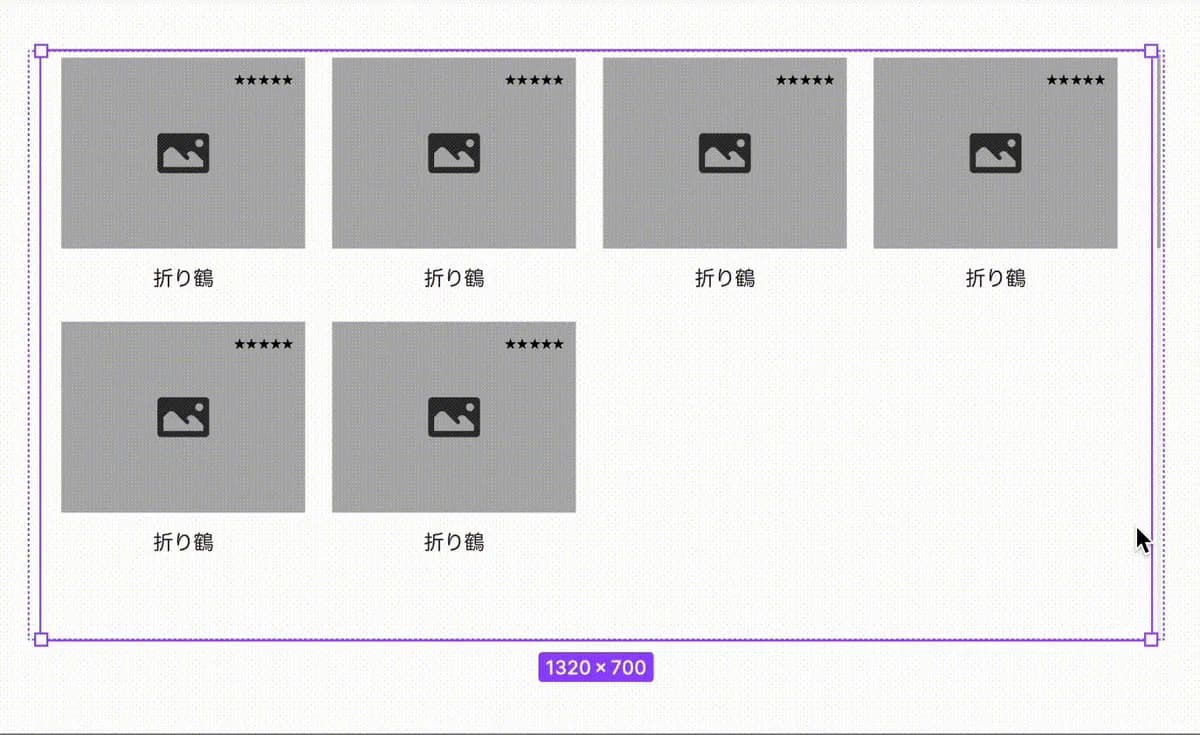Click the 1320 × 700 dimension label

(596, 667)
